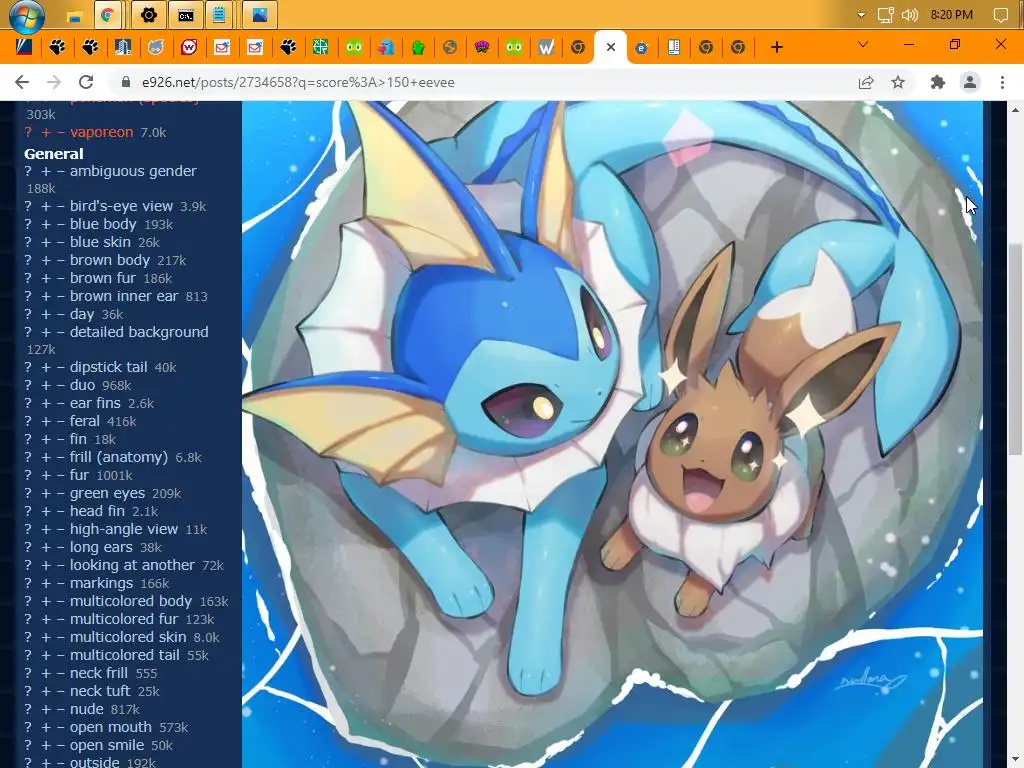Click the scrollbar up arrow
The width and height of the screenshot is (1024, 768).
1015,110
